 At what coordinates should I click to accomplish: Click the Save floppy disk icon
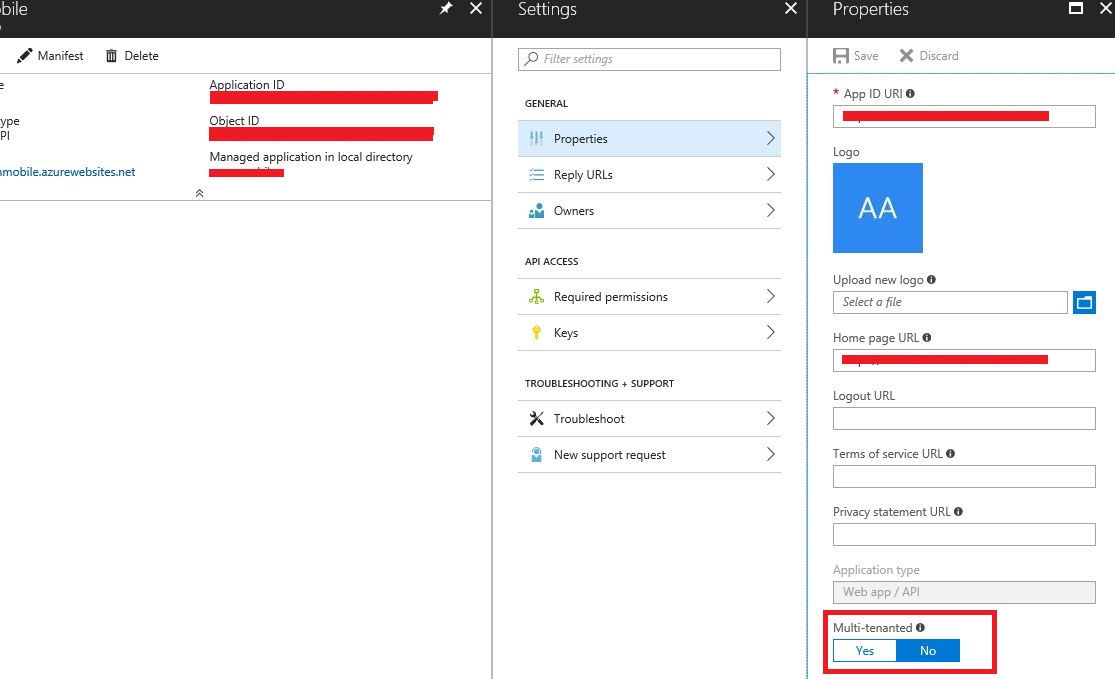841,55
